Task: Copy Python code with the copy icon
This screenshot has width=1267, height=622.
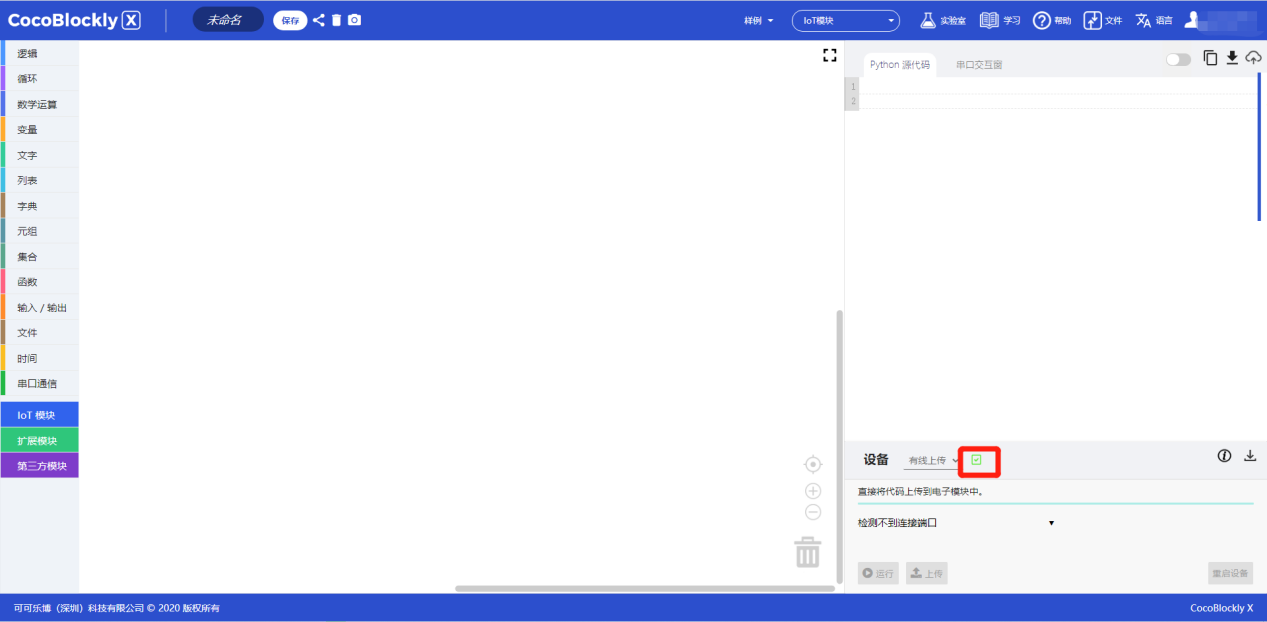Action: [1210, 58]
